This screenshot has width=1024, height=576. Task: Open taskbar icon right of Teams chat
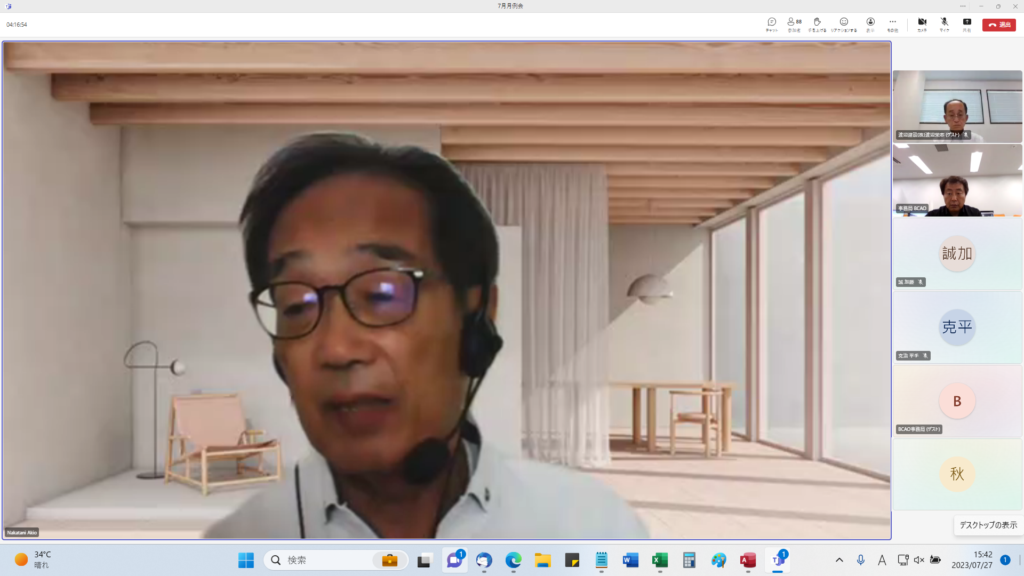tap(484, 560)
